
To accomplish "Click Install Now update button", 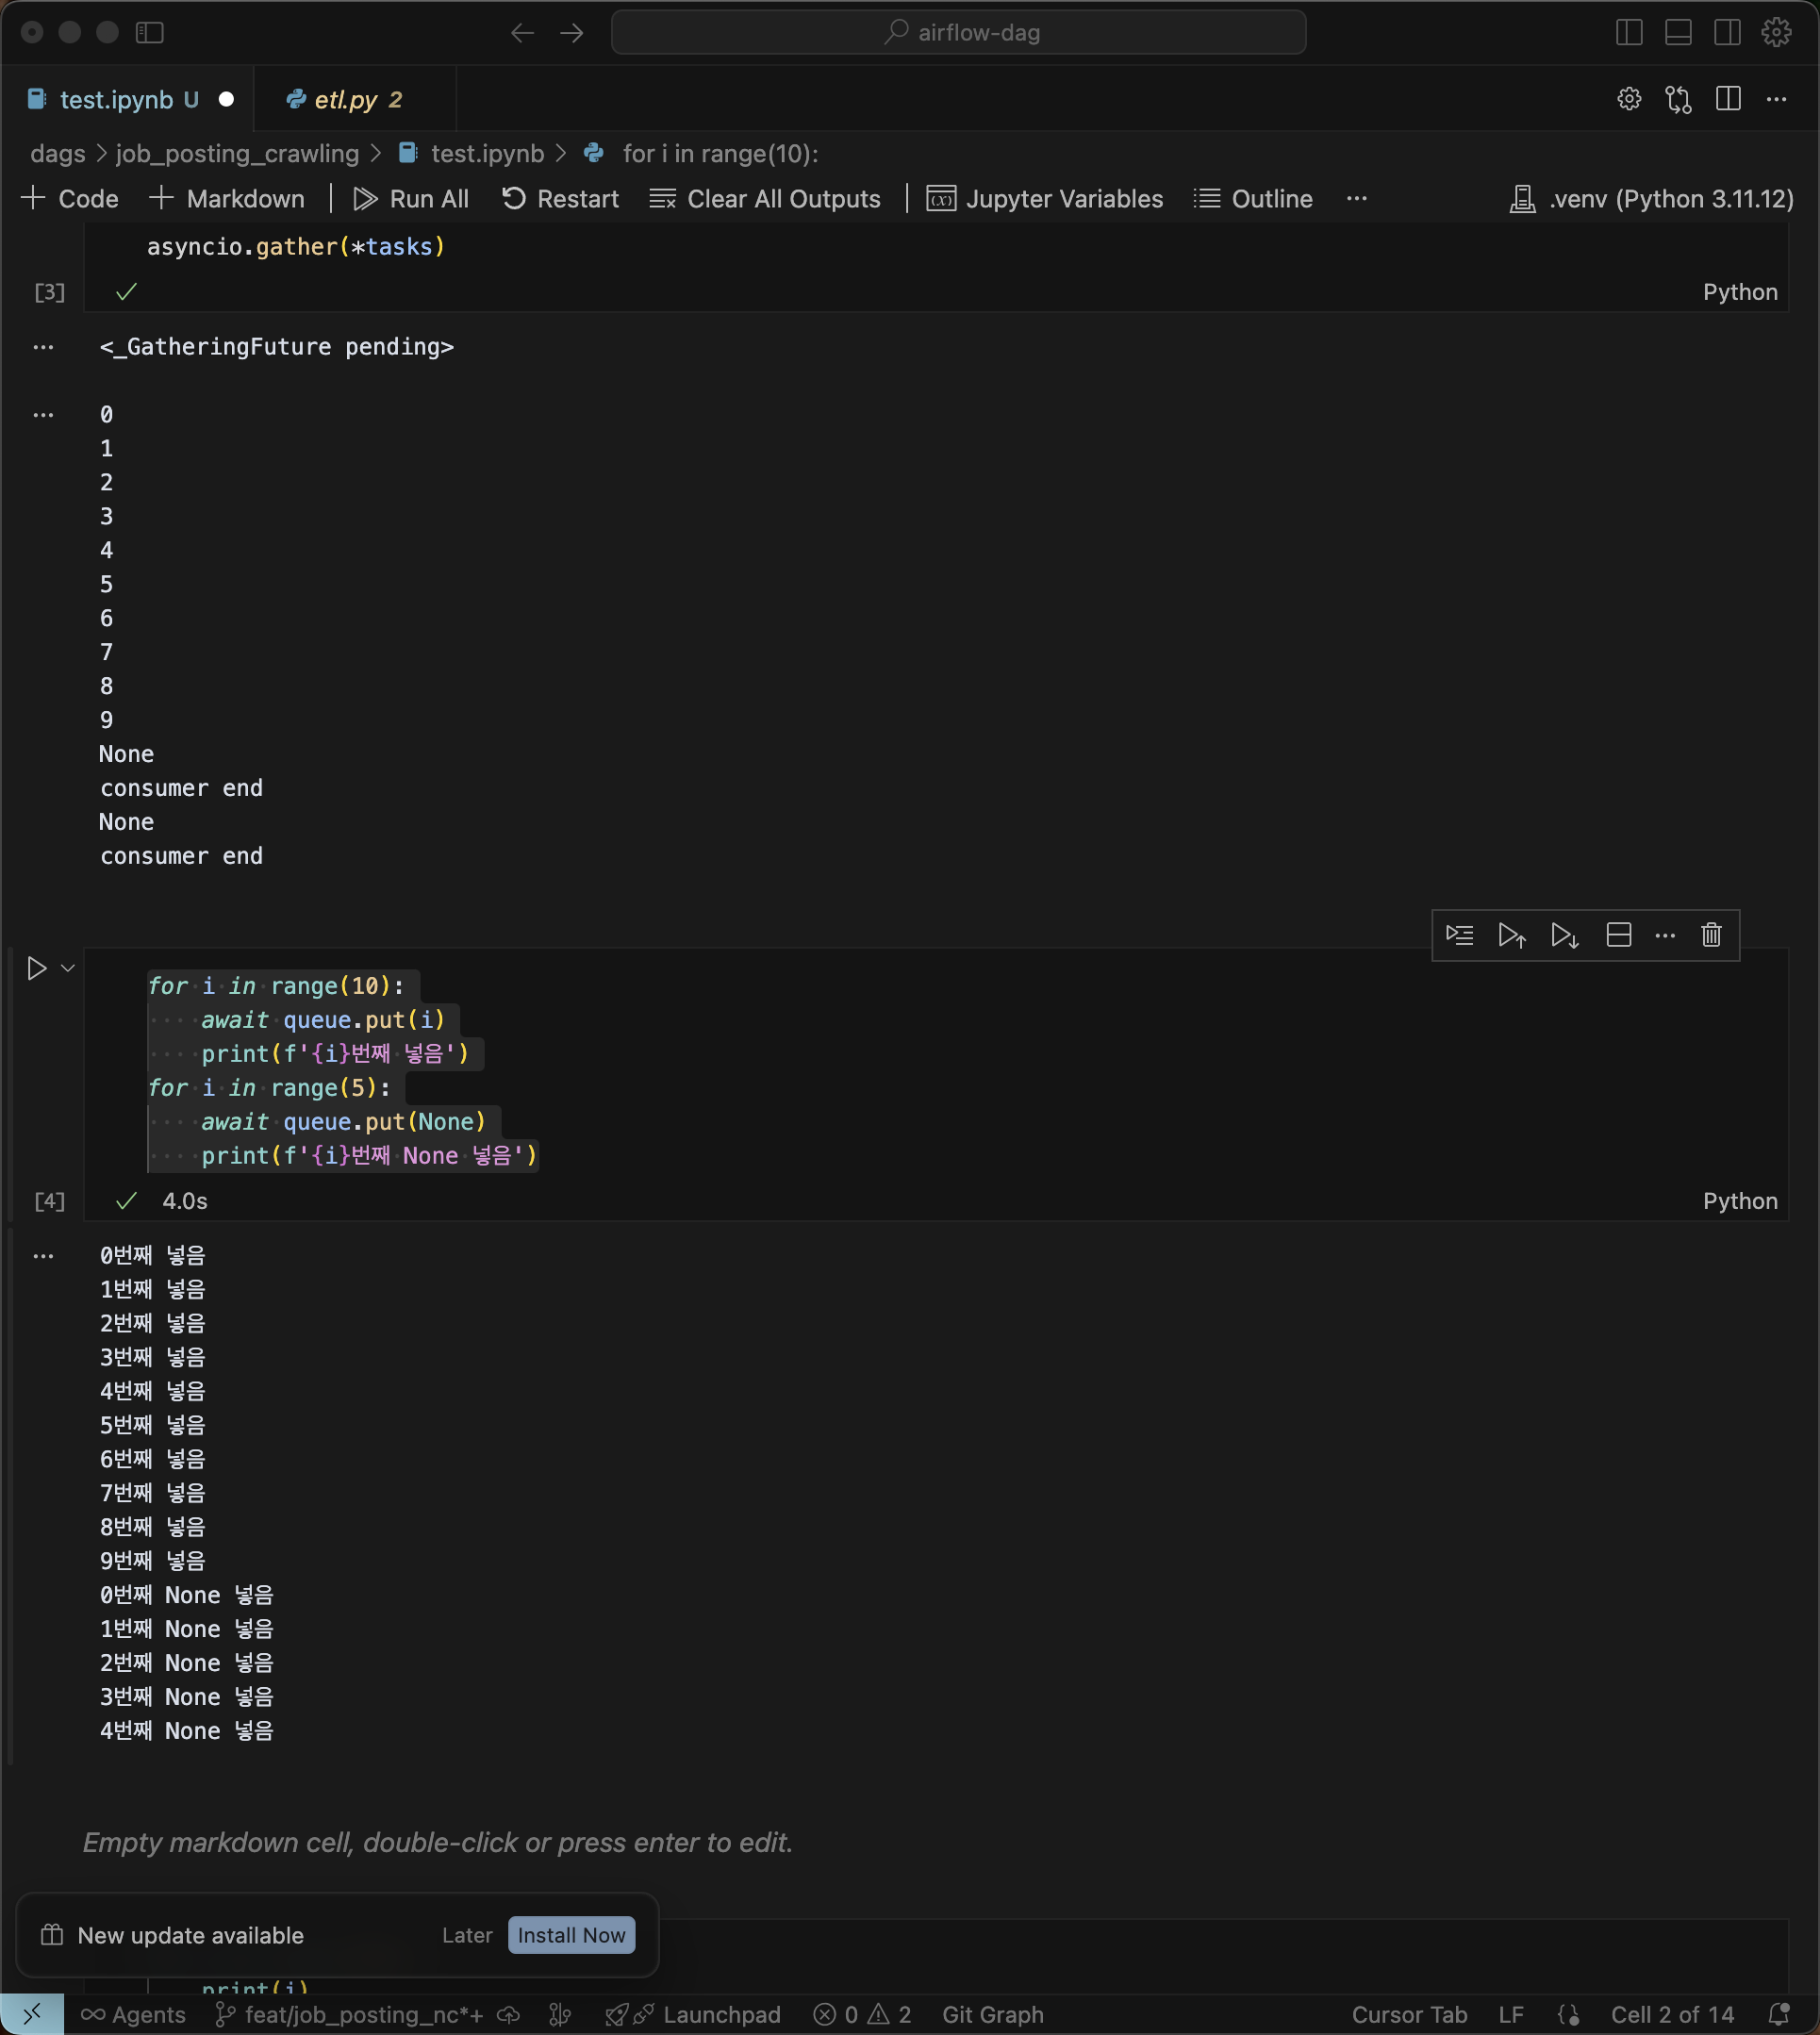I will pos(571,1935).
